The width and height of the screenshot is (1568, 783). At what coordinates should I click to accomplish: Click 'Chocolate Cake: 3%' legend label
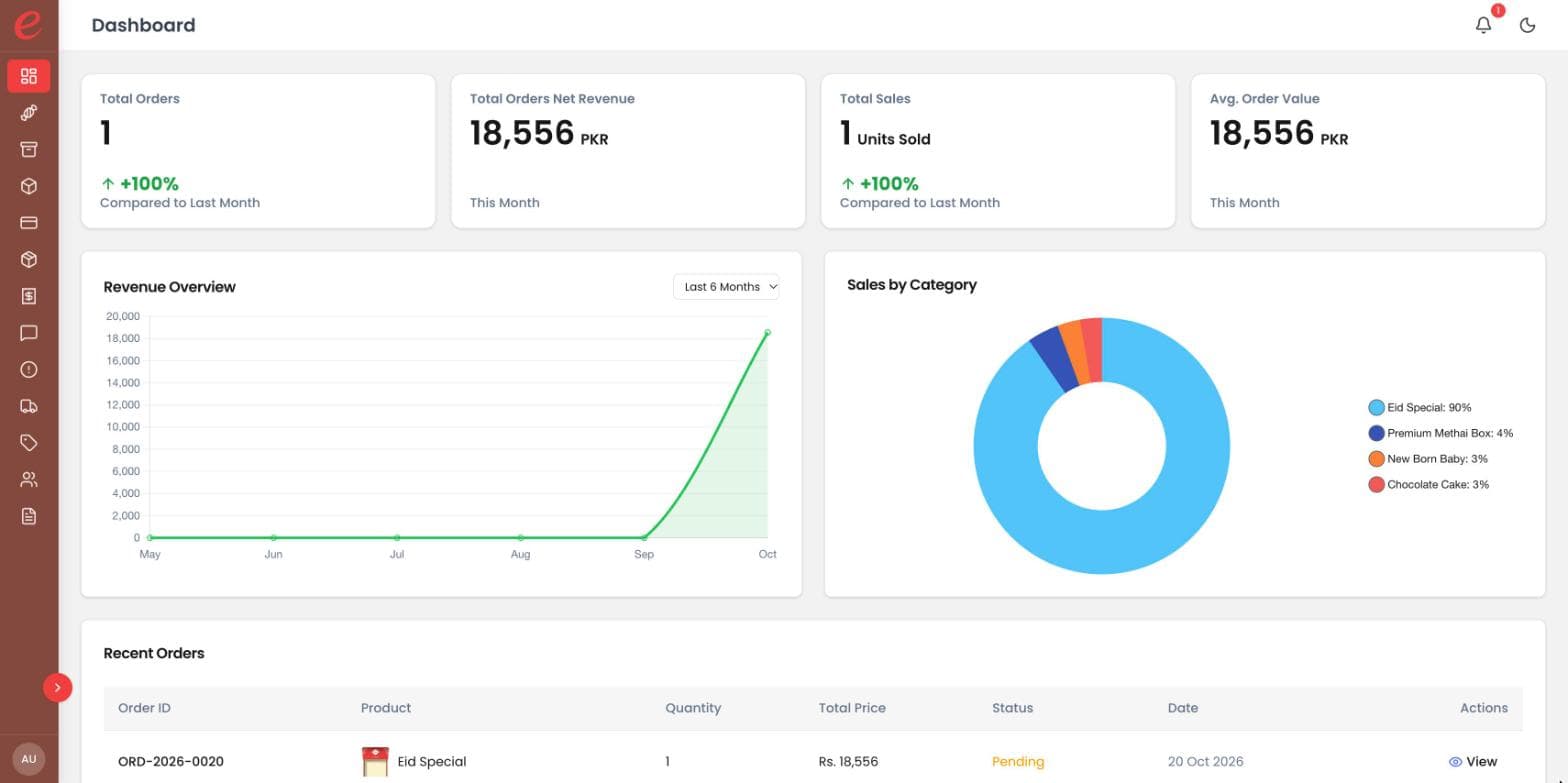(1438, 485)
